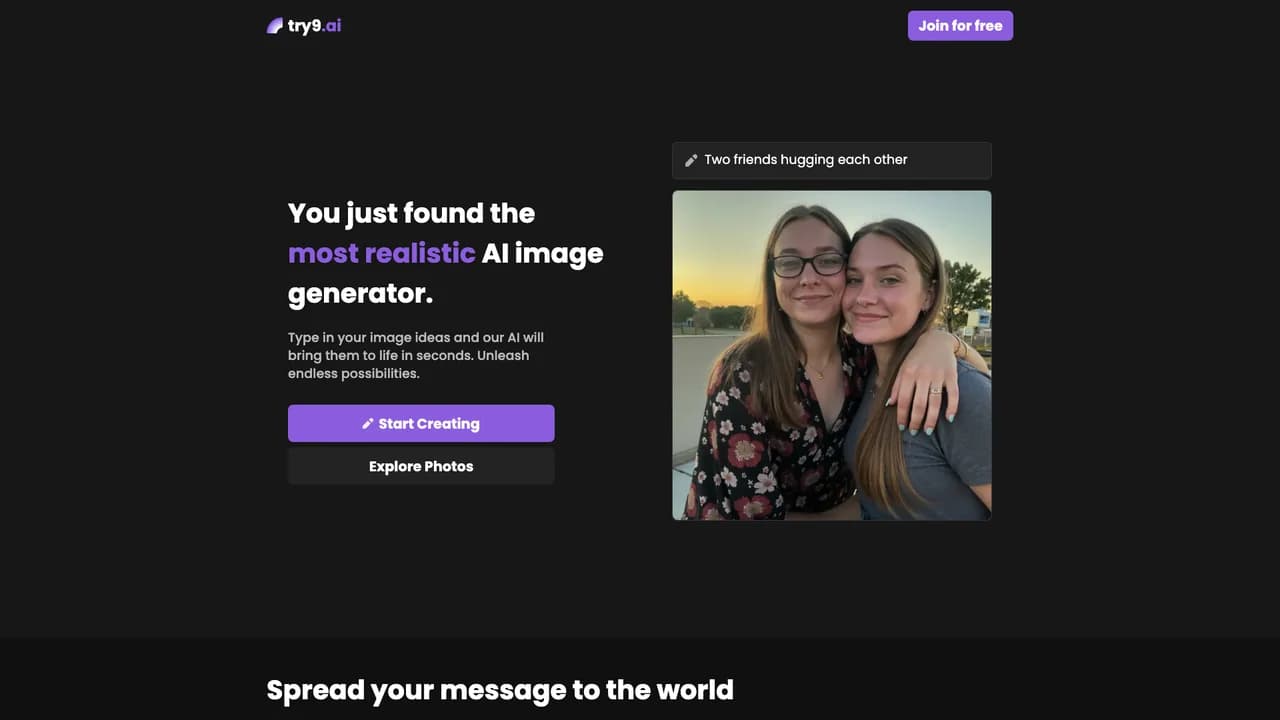Click the pencil icon in the prompt box

(x=691, y=160)
